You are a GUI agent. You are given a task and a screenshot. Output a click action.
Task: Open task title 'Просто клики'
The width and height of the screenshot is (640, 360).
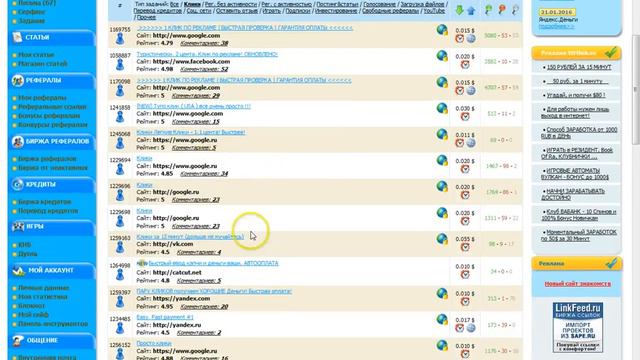154,343
